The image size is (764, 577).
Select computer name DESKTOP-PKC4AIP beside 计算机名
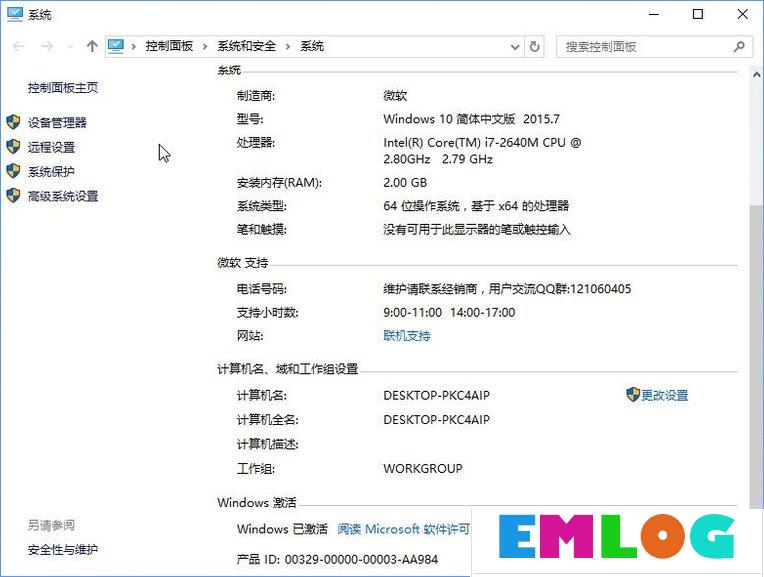click(437, 395)
